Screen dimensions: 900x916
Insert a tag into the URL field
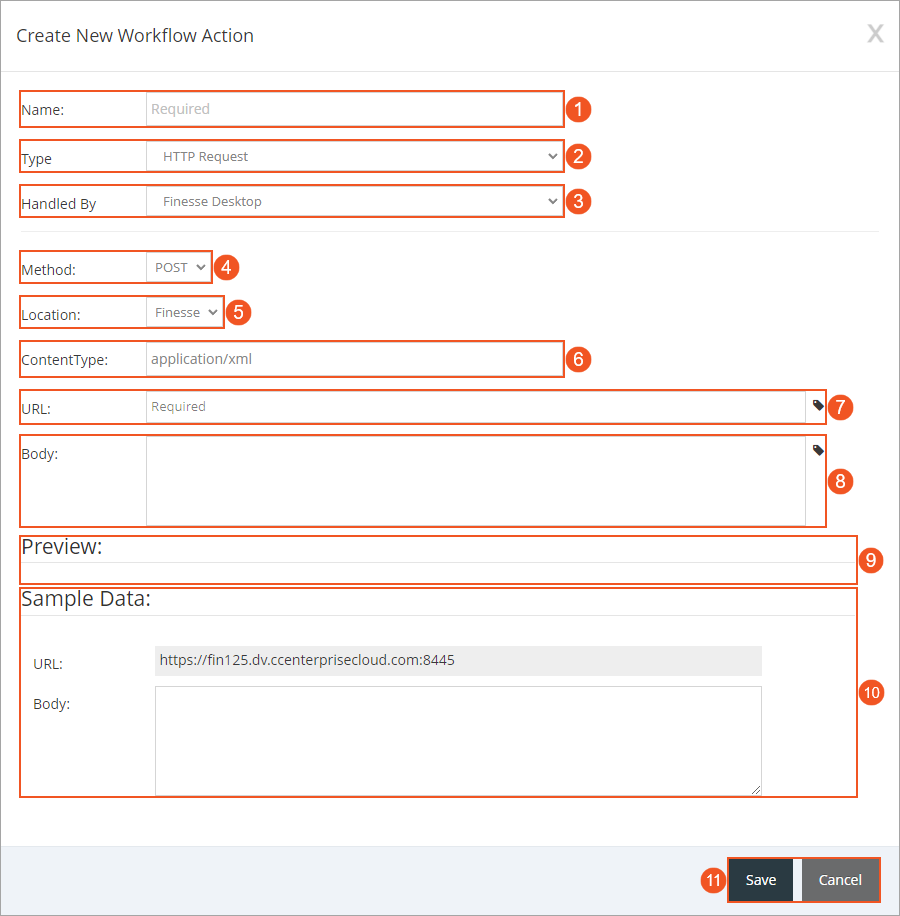817,405
